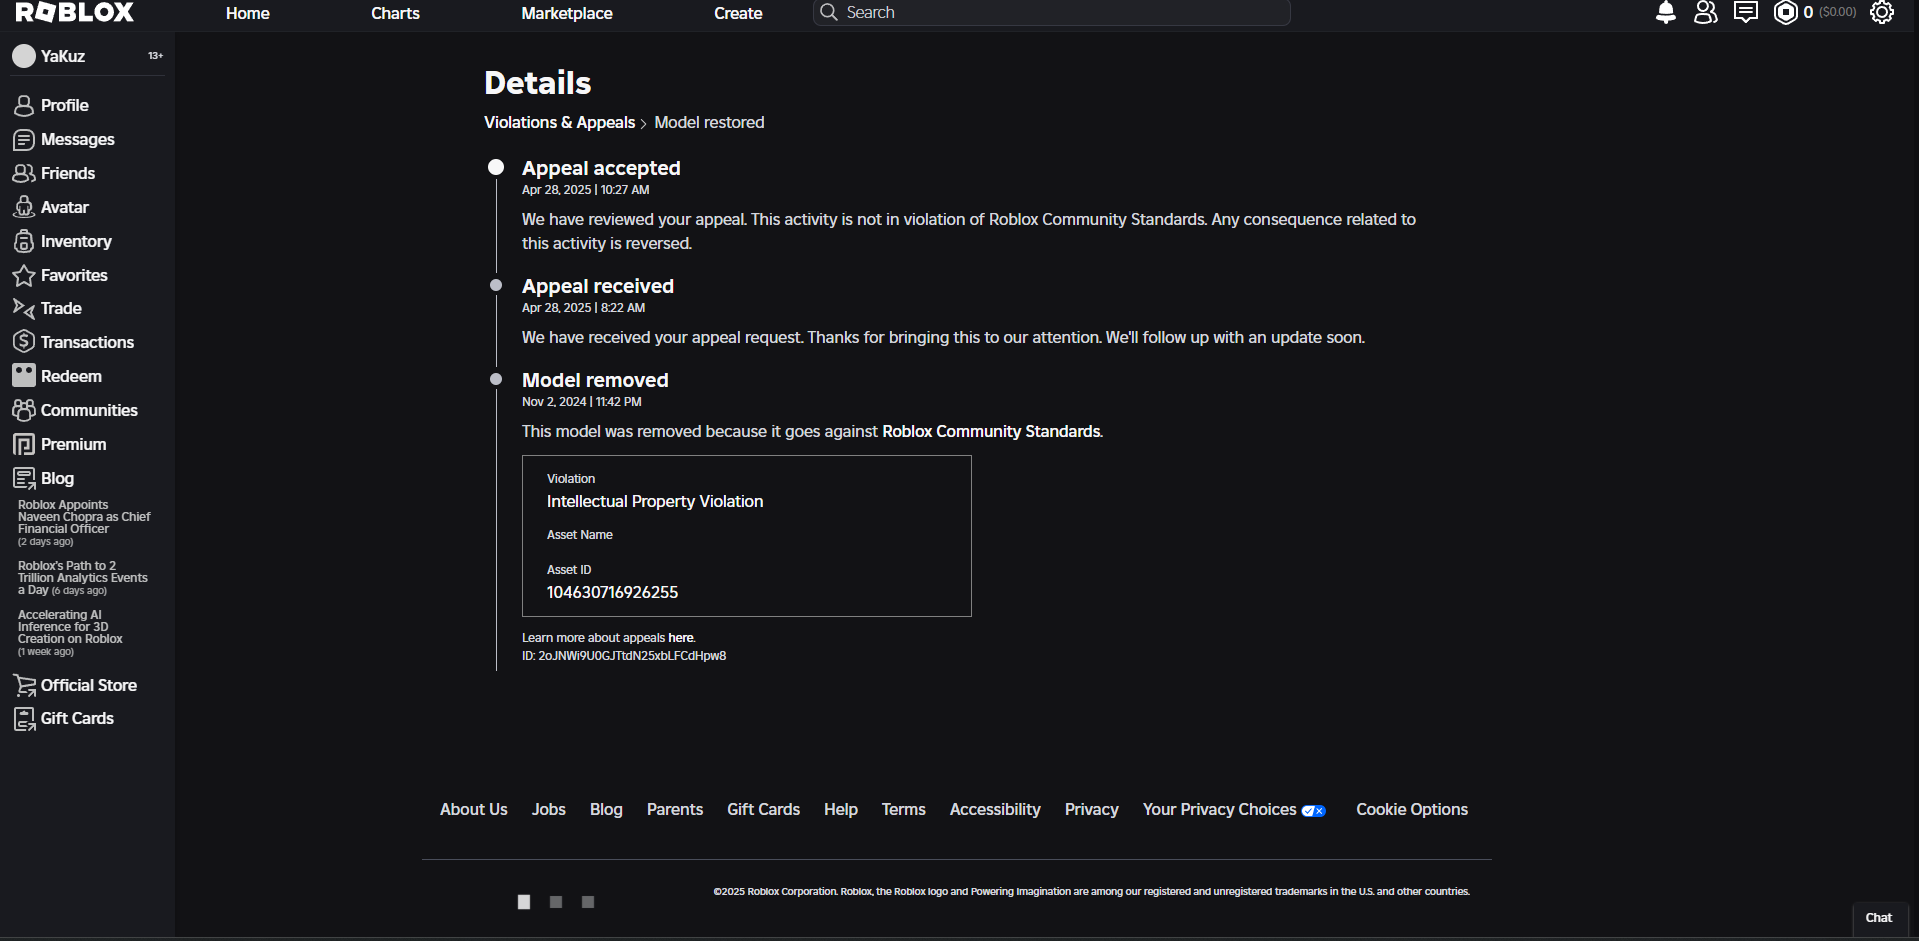This screenshot has height=941, width=1919.
Task: Click Gift Cards in the footer
Action: point(764,809)
